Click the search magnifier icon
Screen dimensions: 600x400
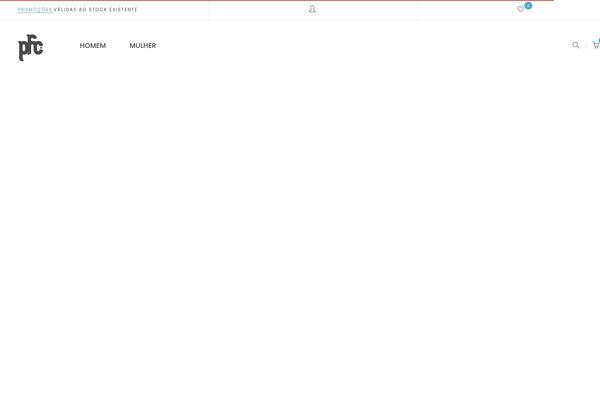point(576,45)
